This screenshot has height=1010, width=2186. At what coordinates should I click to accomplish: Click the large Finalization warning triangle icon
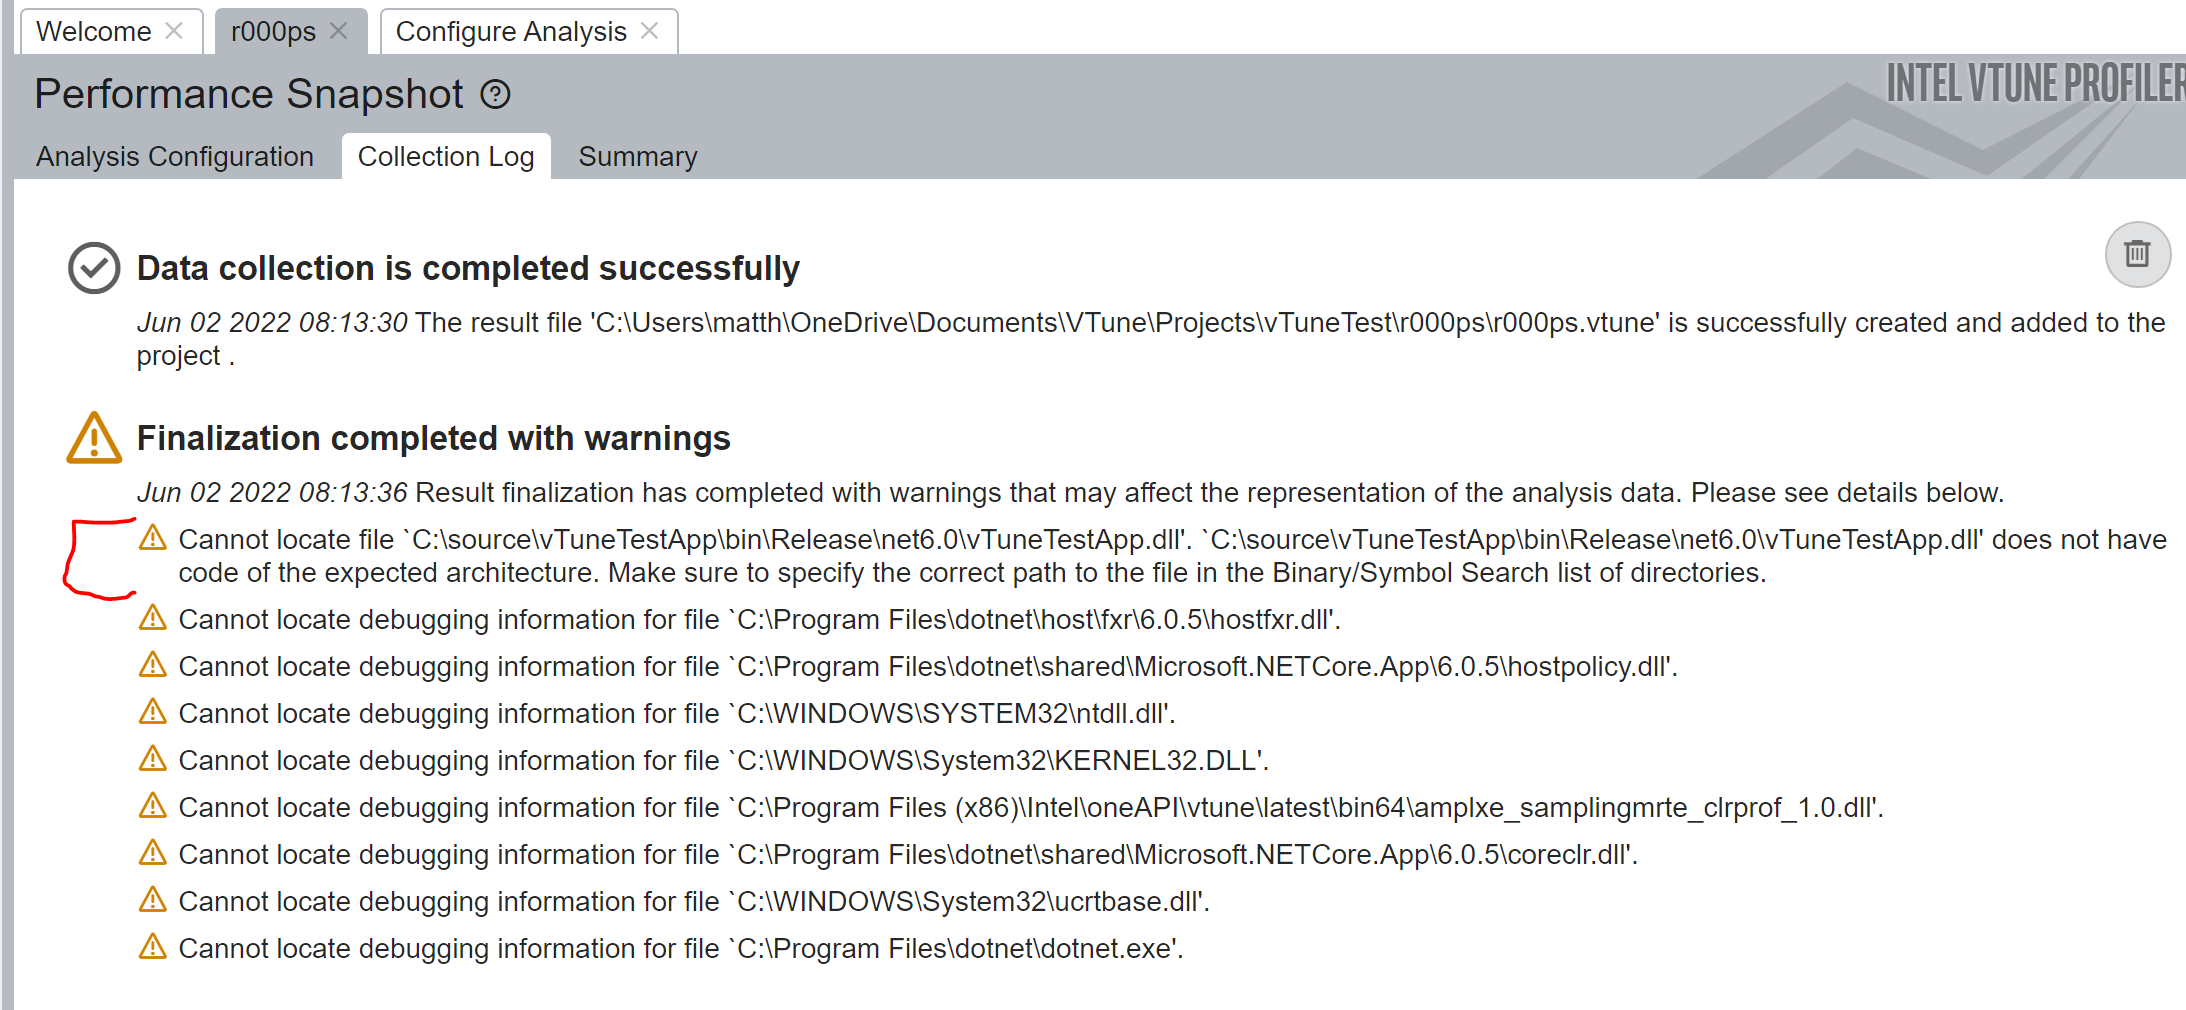[94, 438]
